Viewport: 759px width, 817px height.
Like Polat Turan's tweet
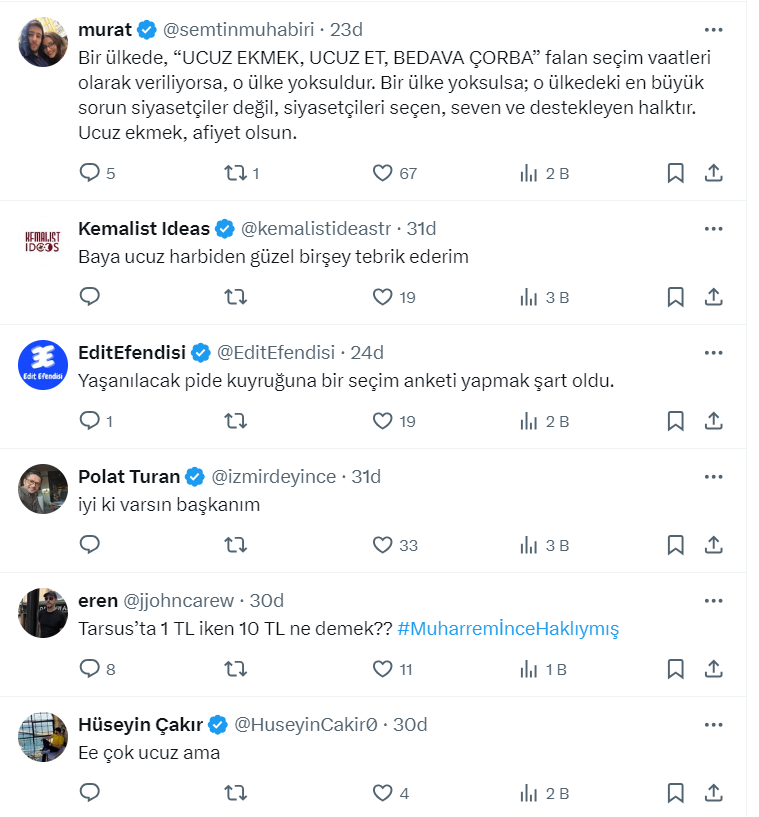(382, 545)
